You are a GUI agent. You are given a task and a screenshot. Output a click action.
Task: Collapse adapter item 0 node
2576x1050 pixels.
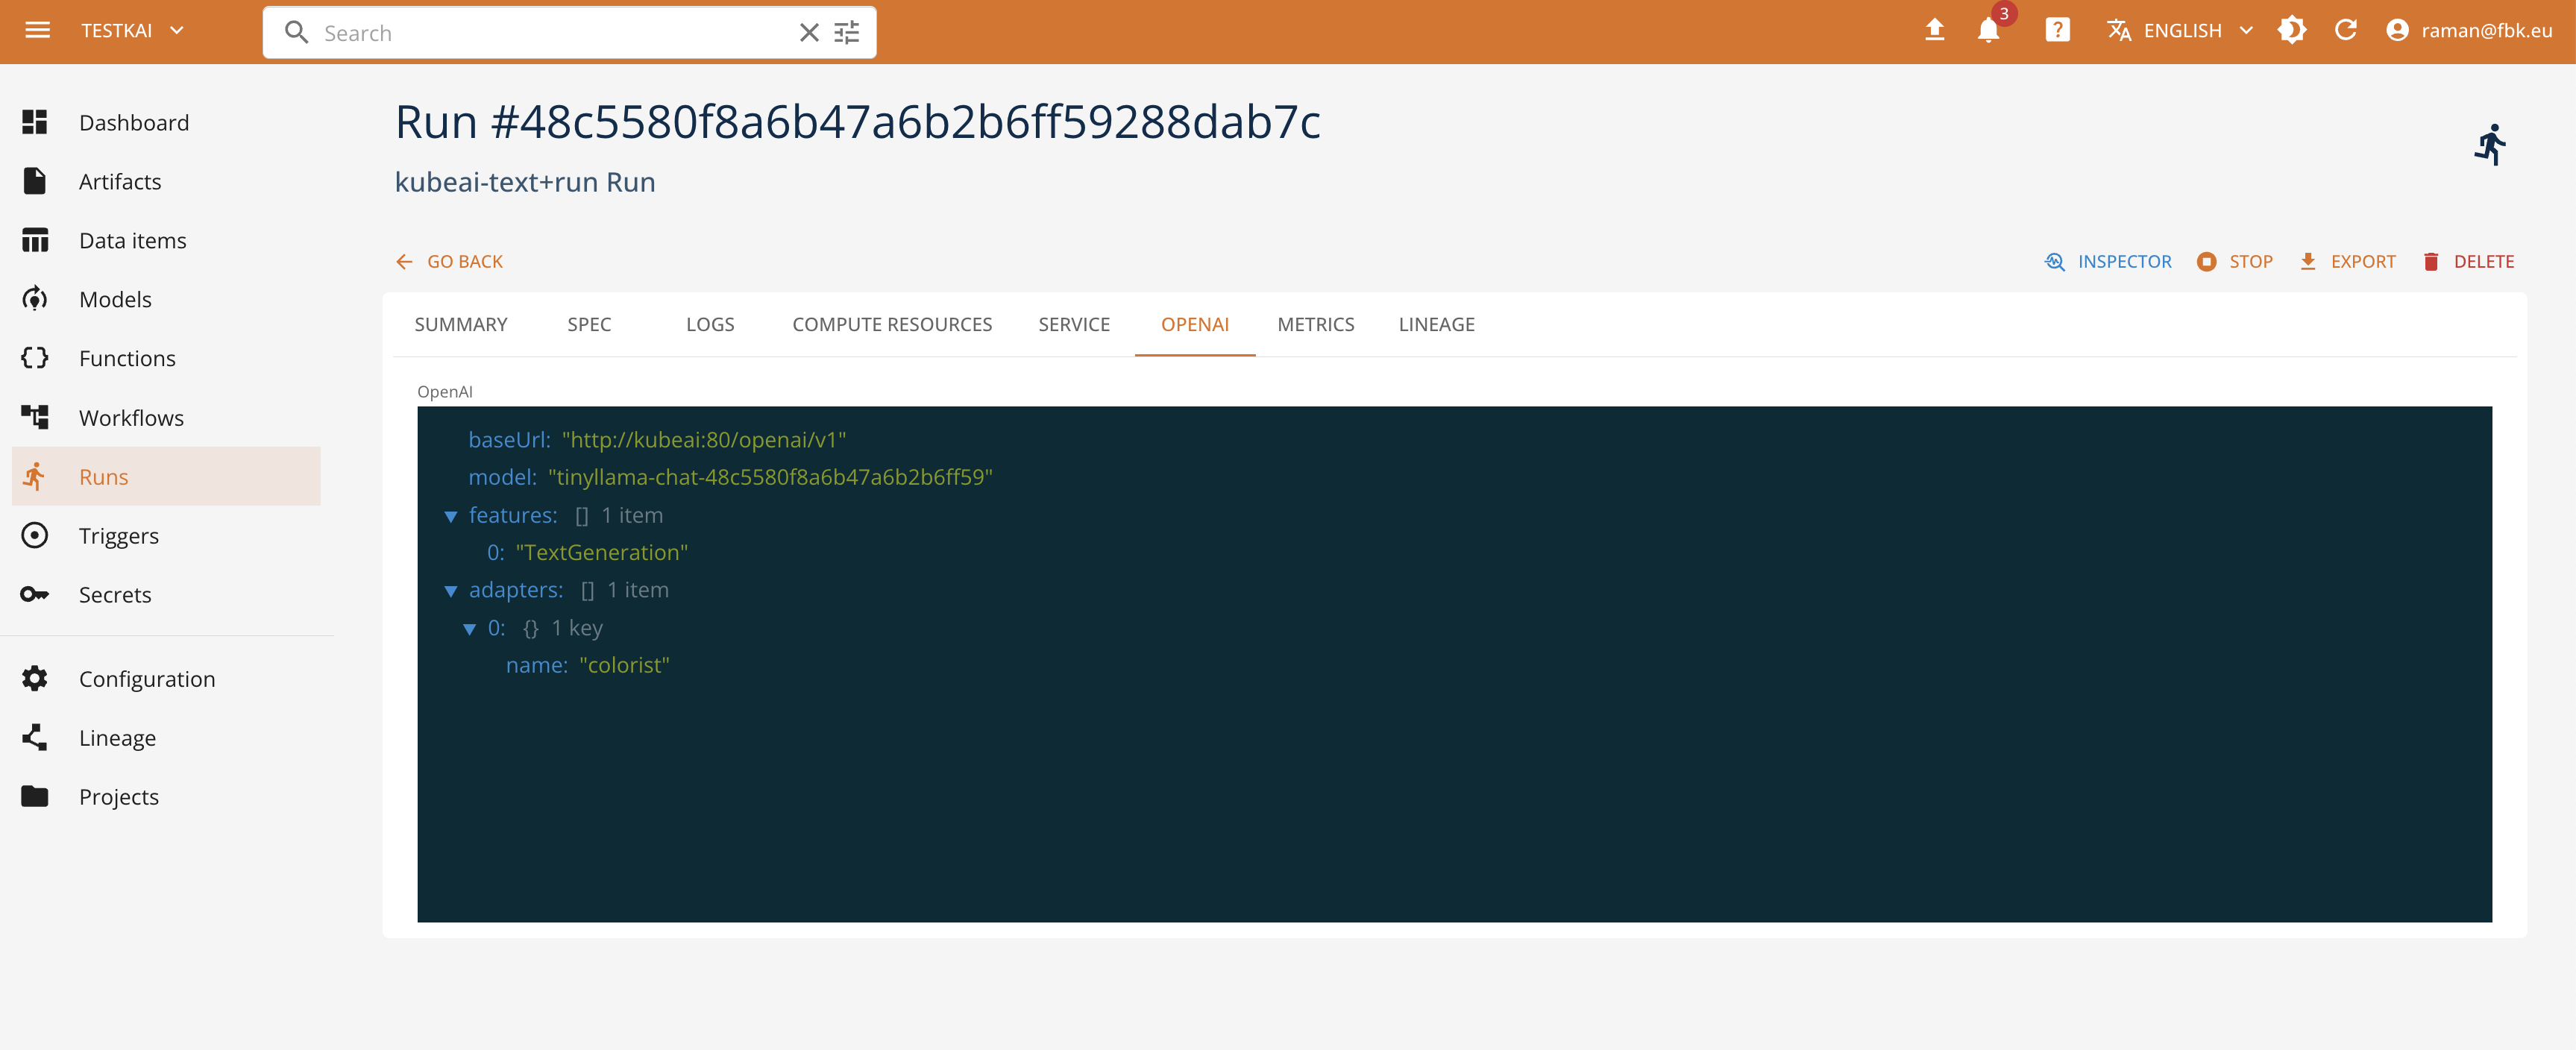[x=469, y=629]
